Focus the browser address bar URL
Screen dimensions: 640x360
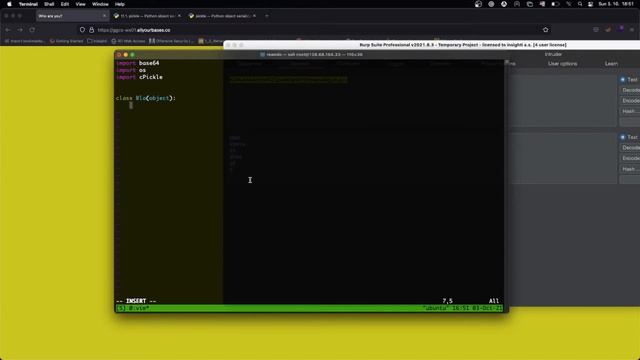point(134,30)
